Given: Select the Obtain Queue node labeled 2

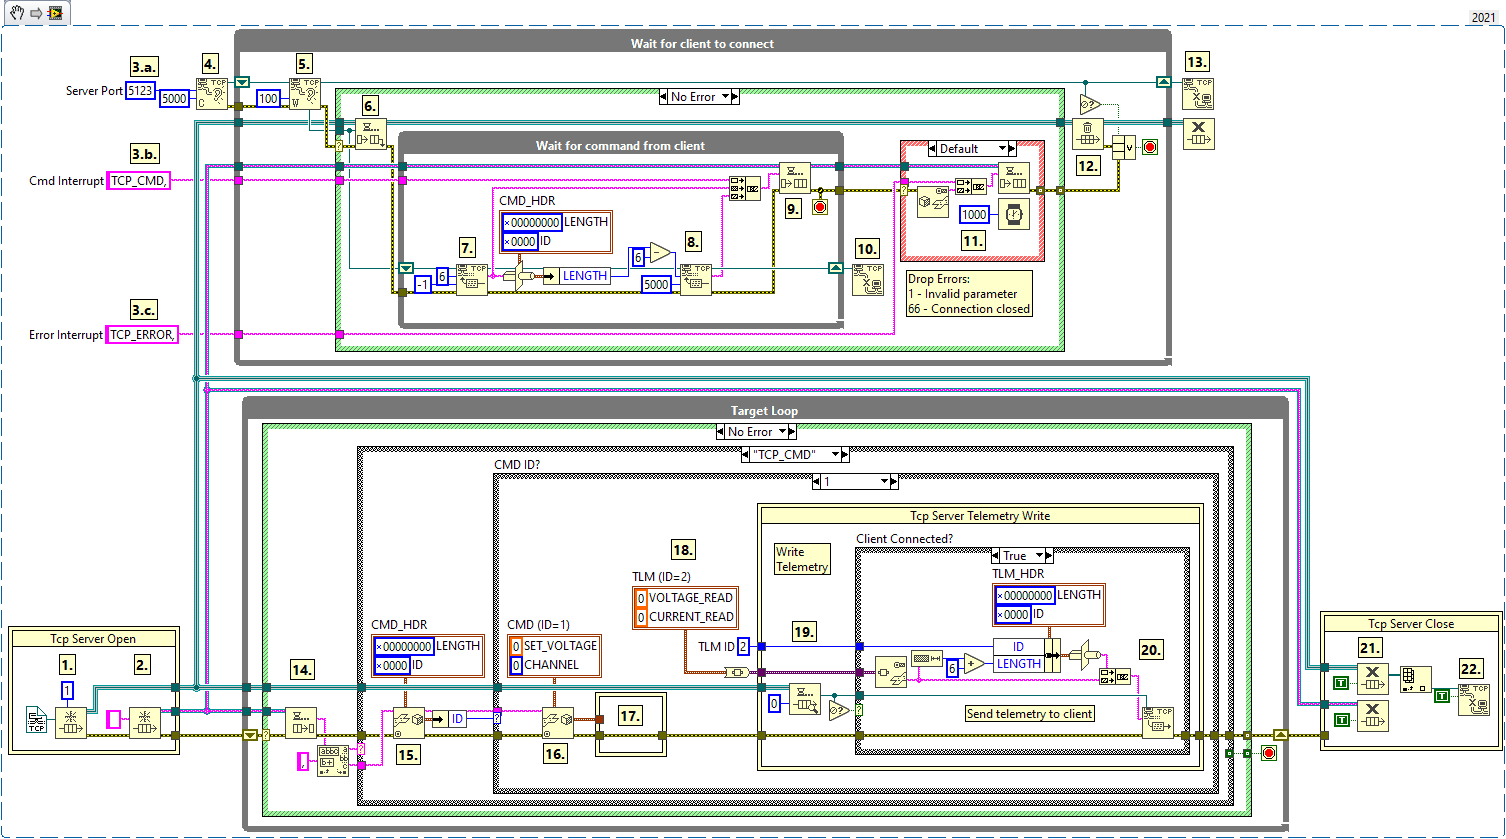Looking at the screenshot, I should [146, 722].
